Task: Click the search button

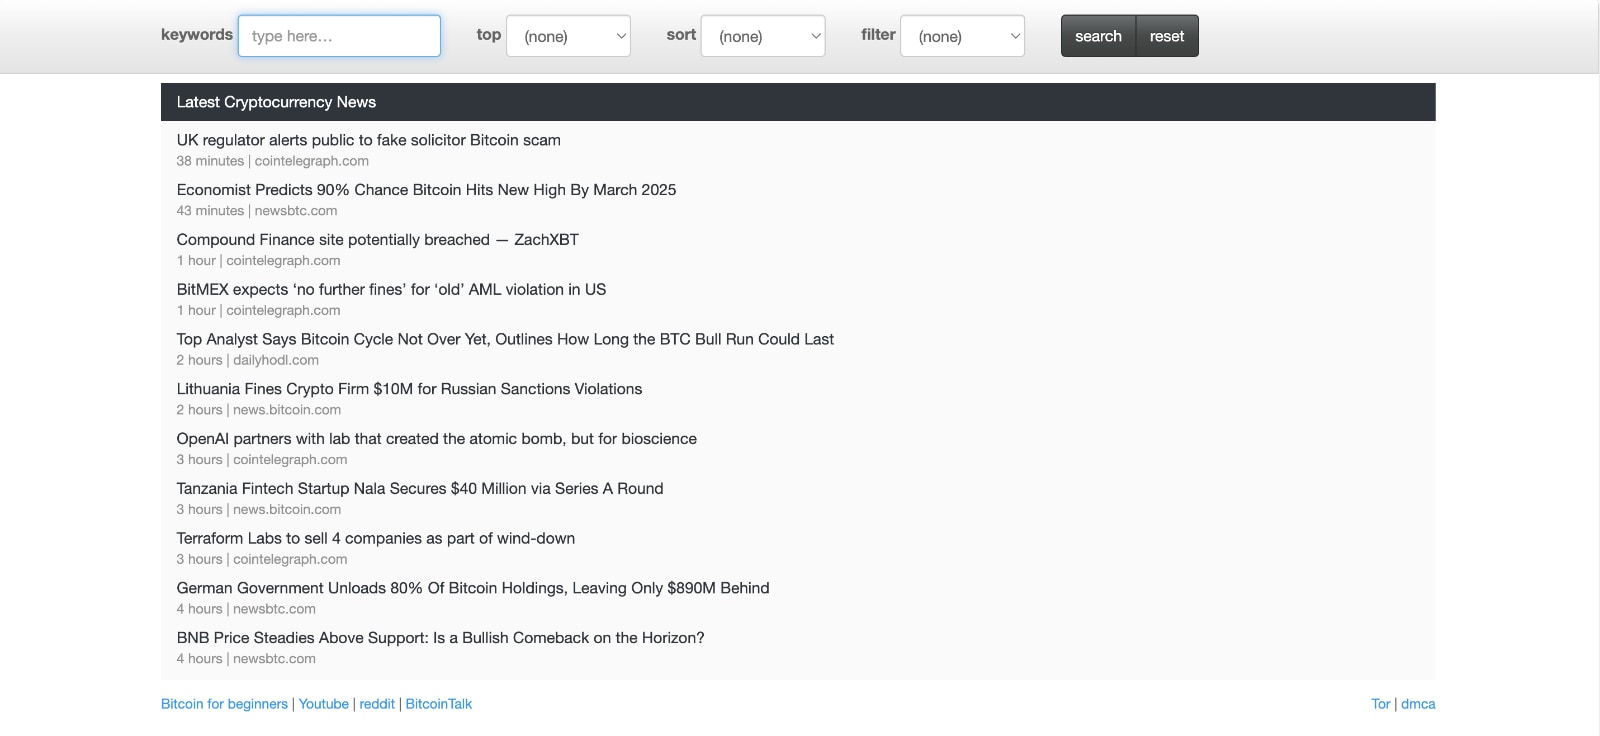Action: 1098,36
